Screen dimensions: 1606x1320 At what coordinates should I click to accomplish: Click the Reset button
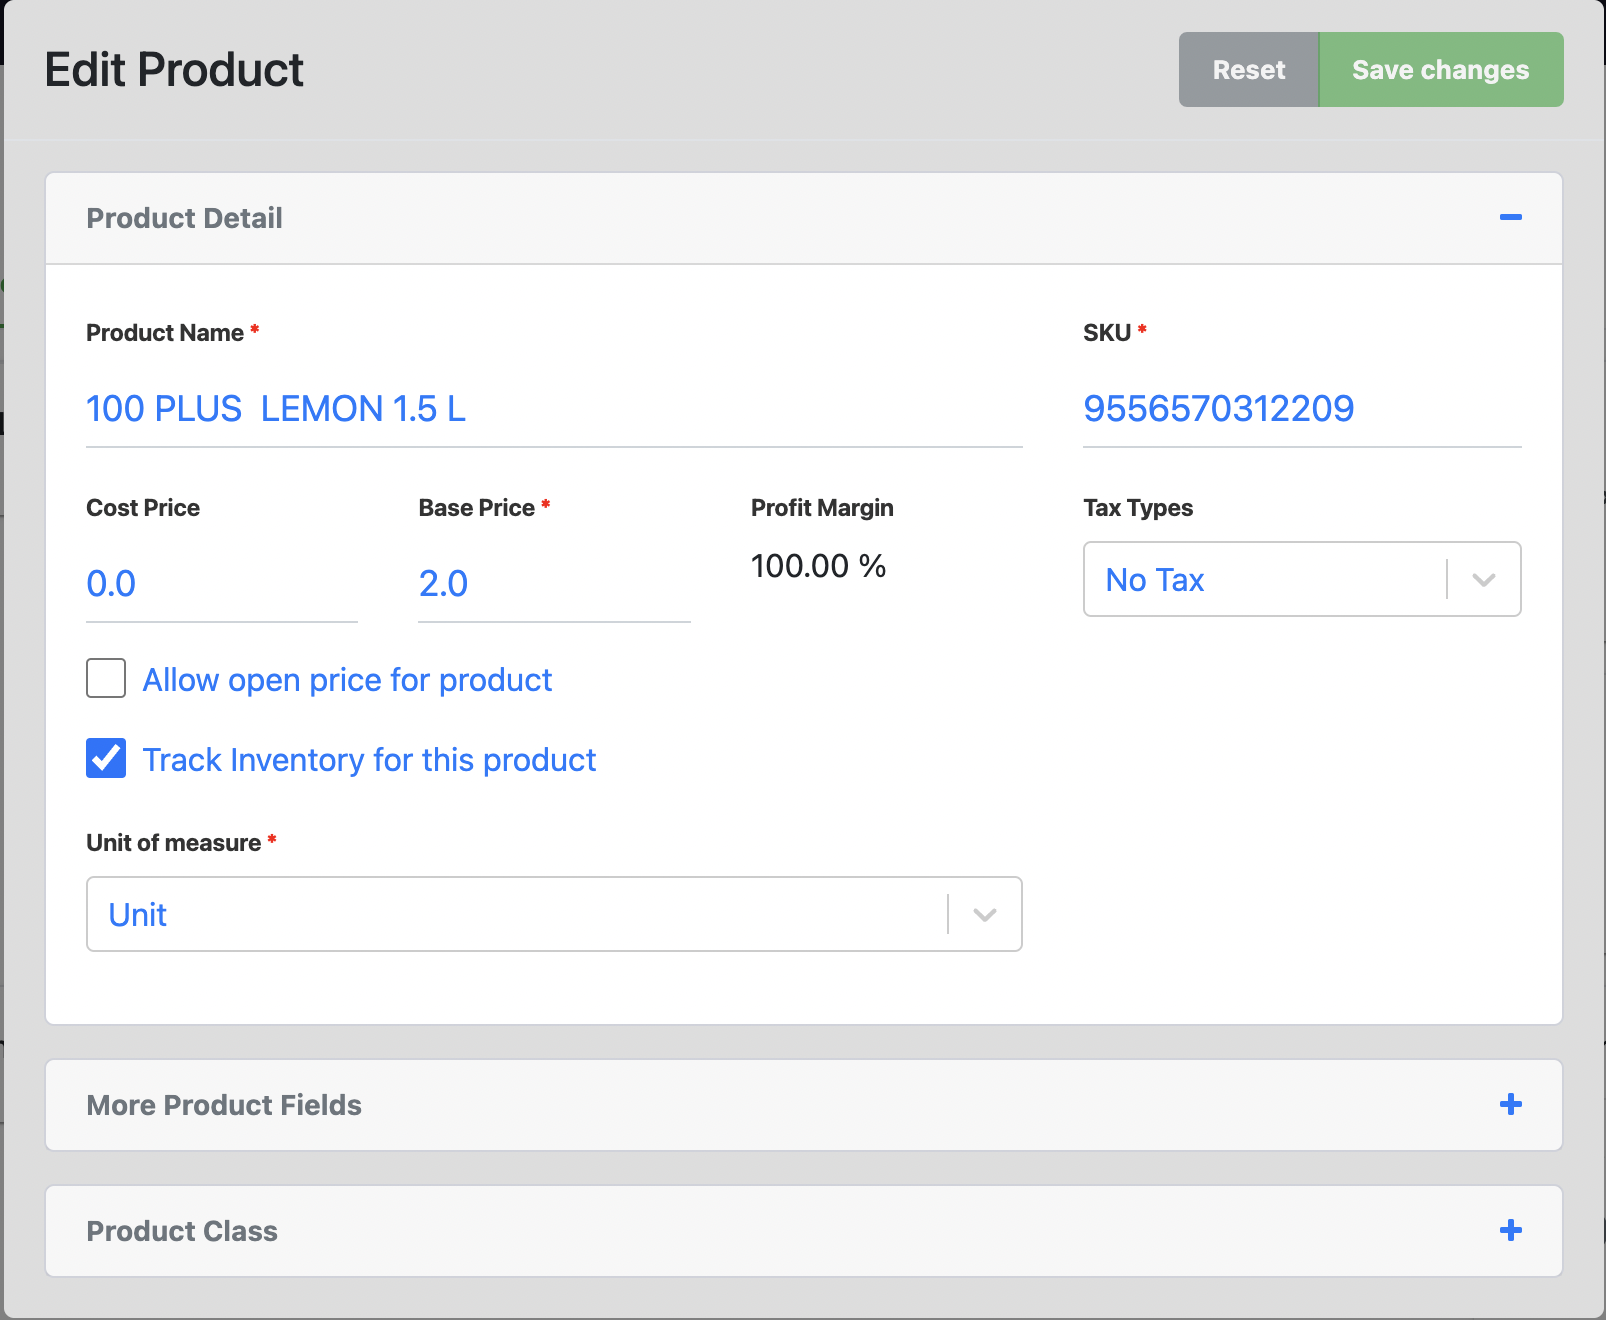[1249, 69]
